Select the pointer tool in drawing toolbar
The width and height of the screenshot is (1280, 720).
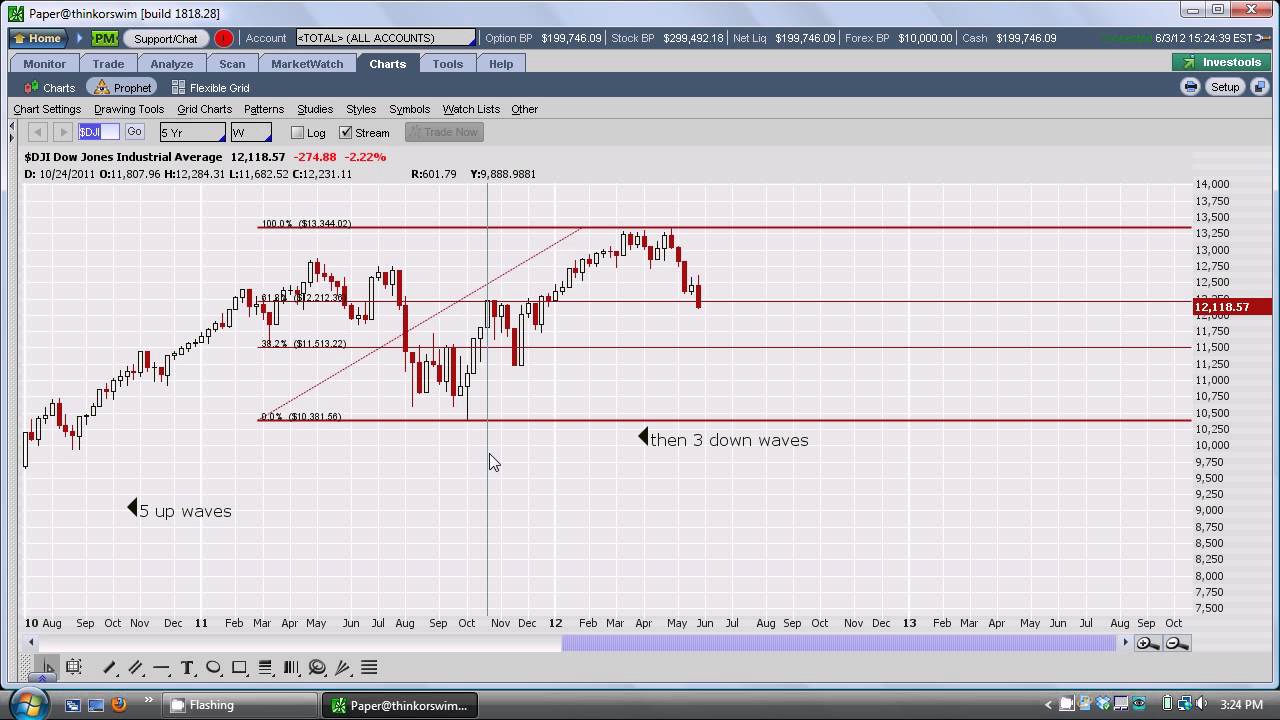click(46, 667)
